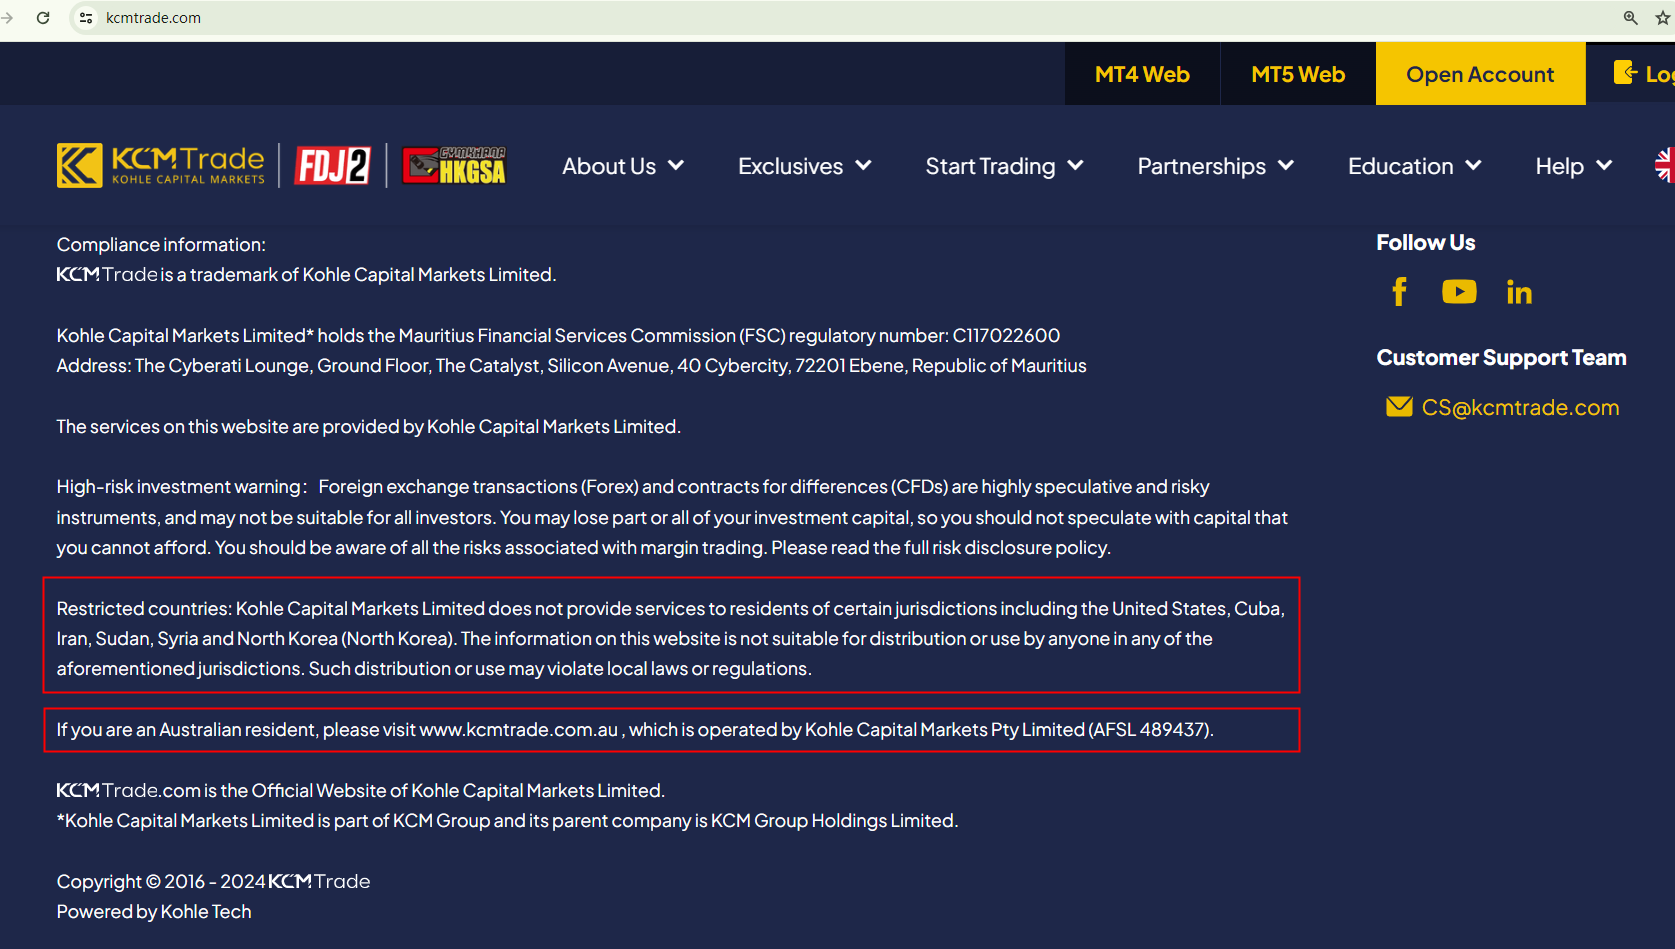This screenshot has height=949, width=1675.
Task: Click the 'Copyright © 2016 - 2024' line
Action: [x=213, y=881]
